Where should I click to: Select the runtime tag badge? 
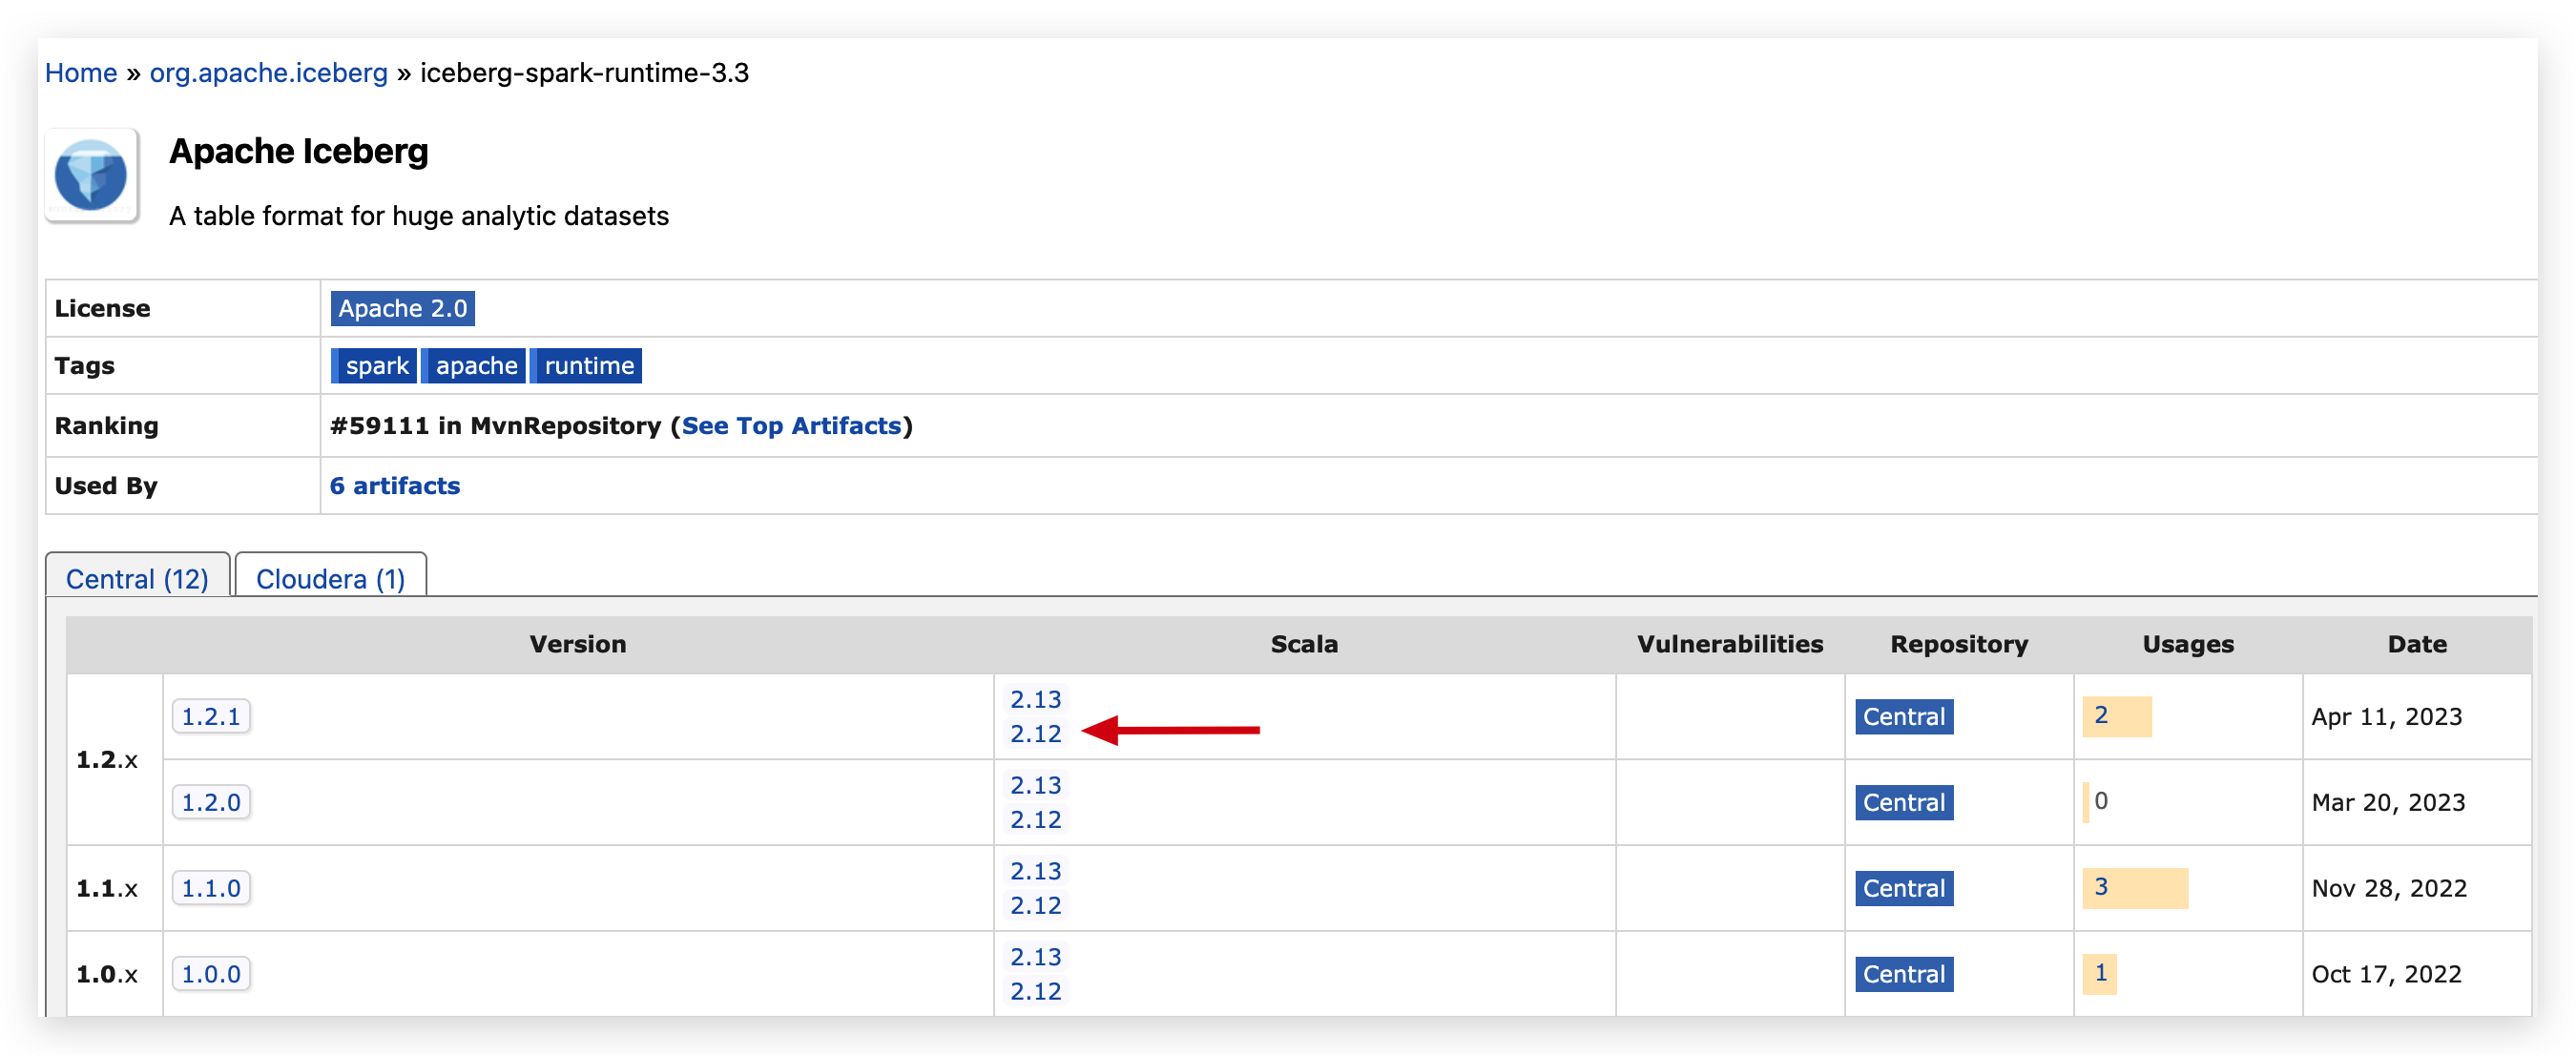click(586, 365)
